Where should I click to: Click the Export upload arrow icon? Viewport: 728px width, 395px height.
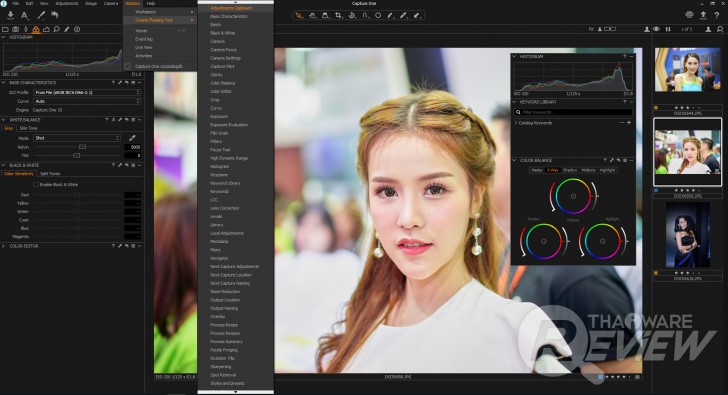[703, 15]
